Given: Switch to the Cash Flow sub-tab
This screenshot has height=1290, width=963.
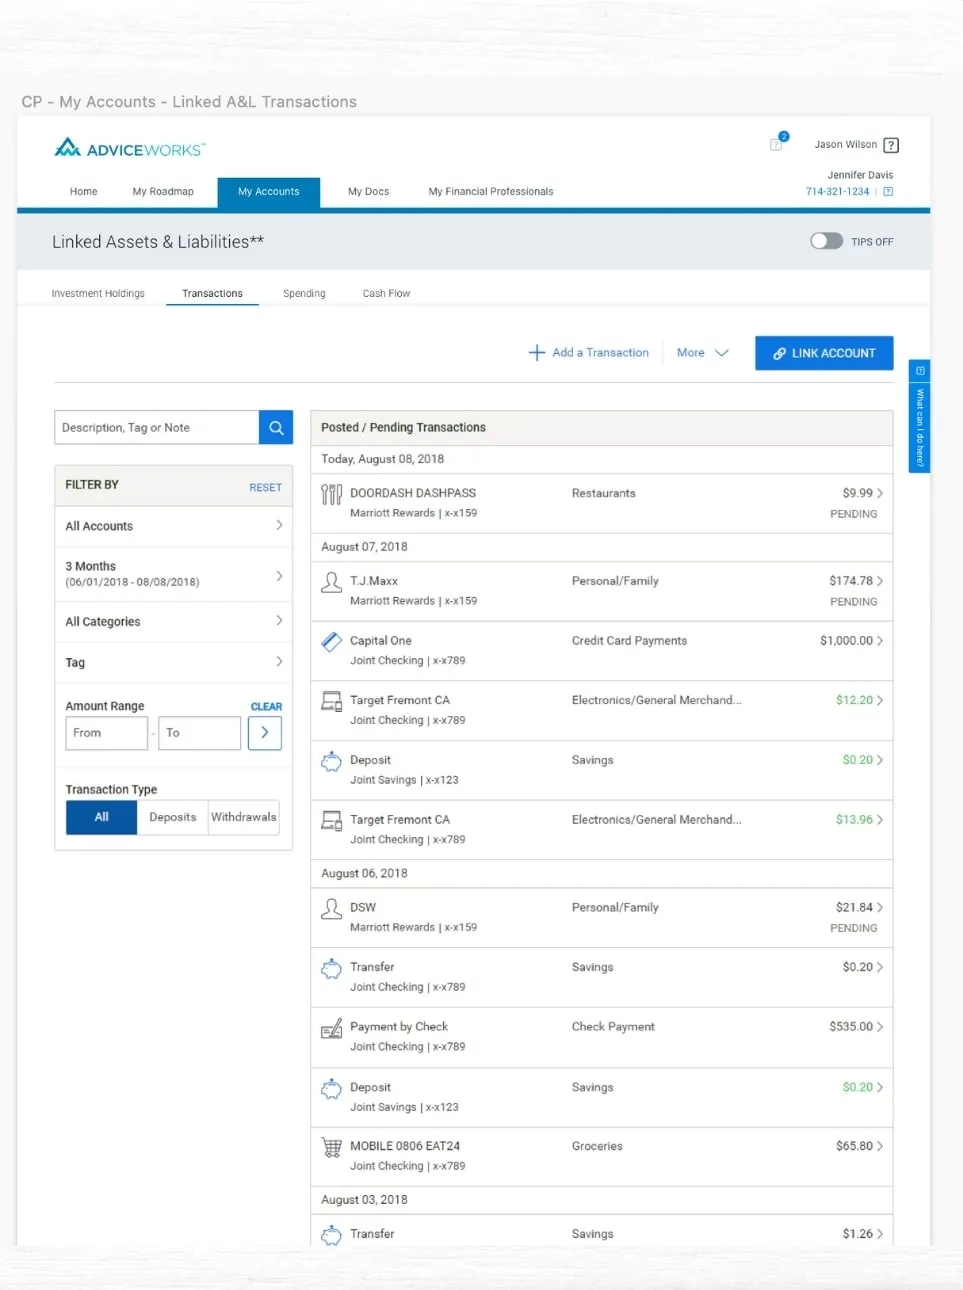Looking at the screenshot, I should coord(386,293).
